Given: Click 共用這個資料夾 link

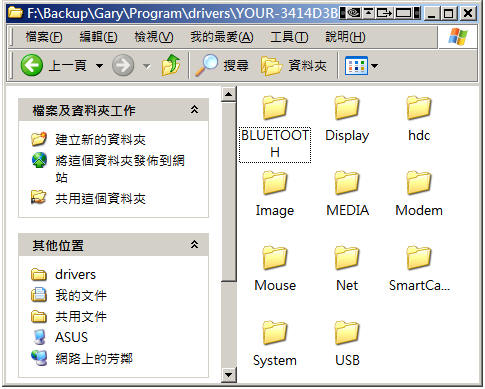Looking at the screenshot, I should pyautogui.click(x=101, y=198).
